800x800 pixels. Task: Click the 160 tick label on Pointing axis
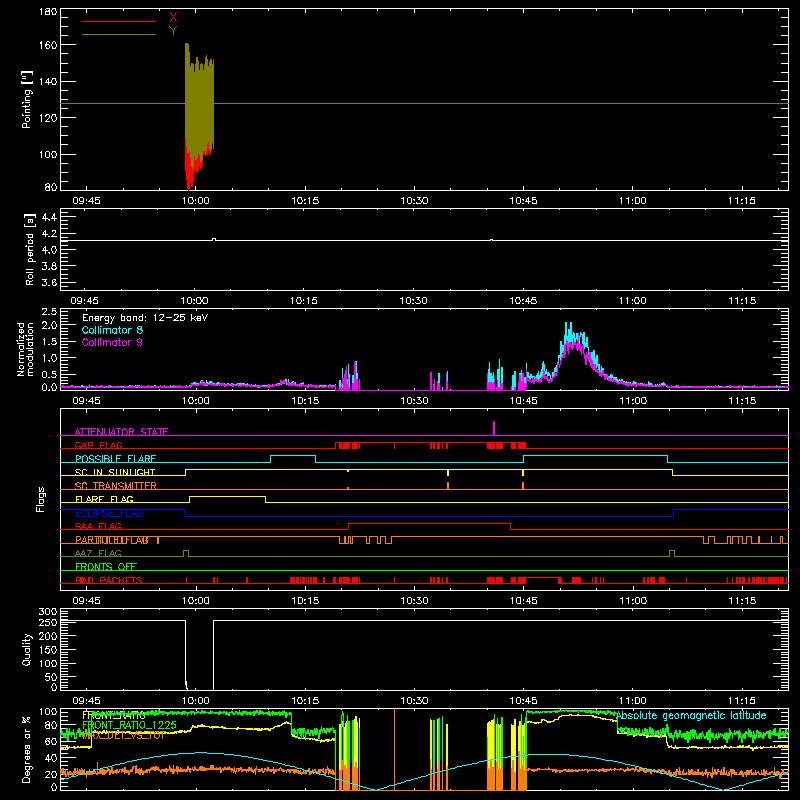(48, 45)
